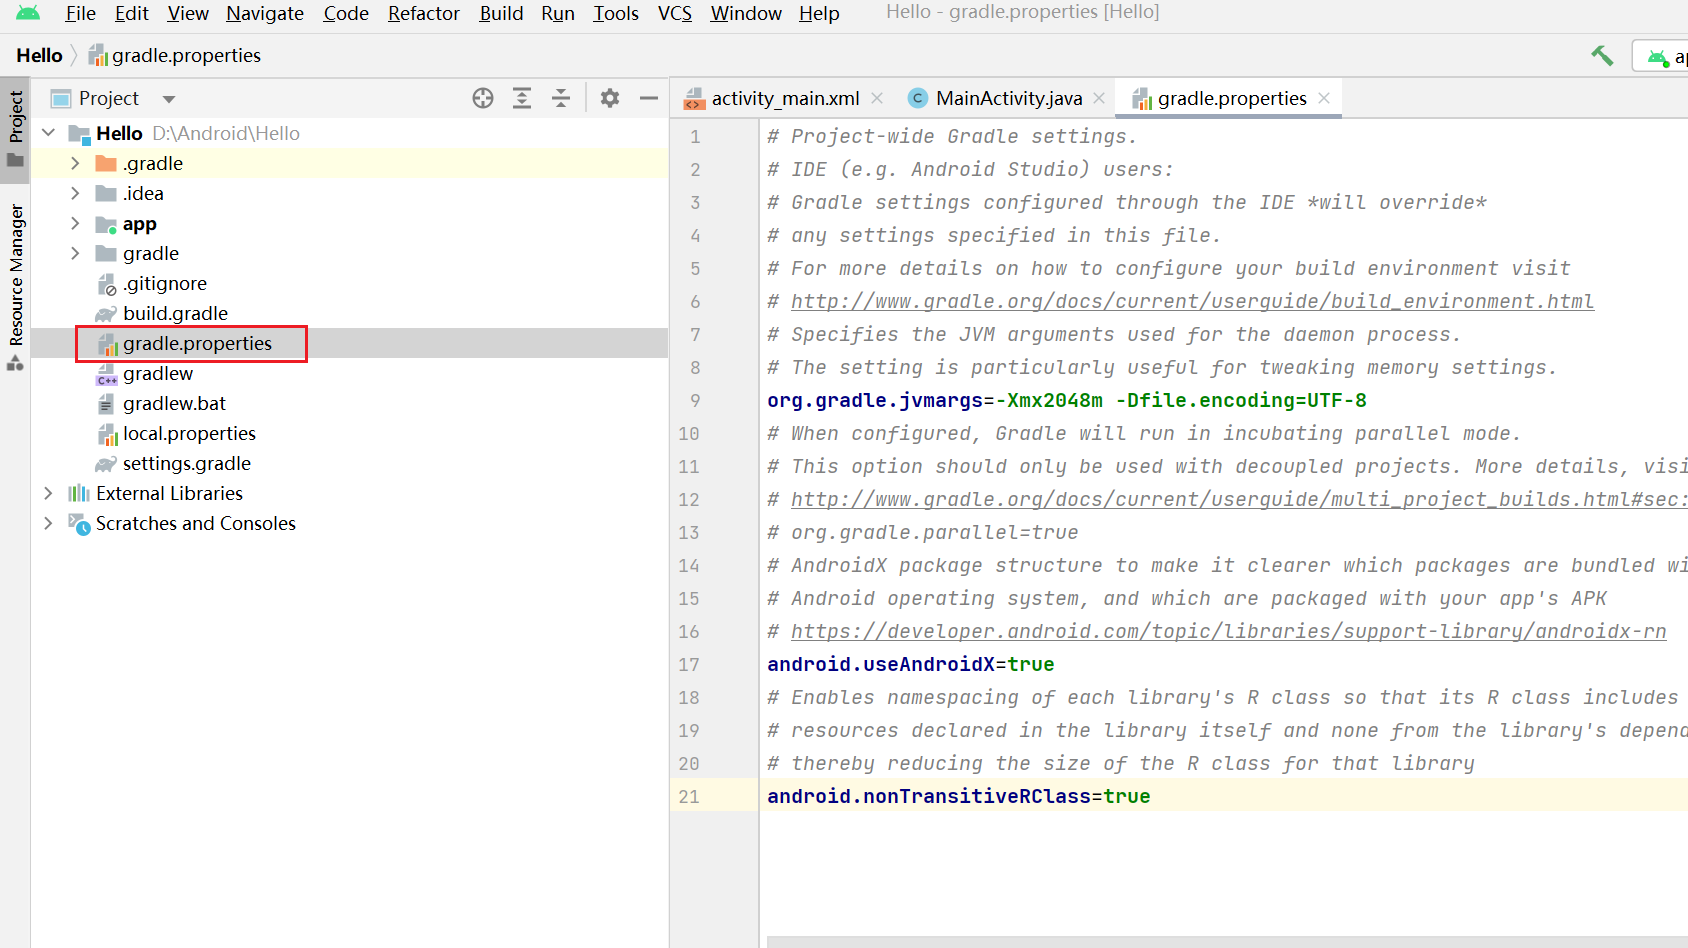Click the editor horizontal scrollbar
This screenshot has width=1688, height=948.
coord(1227,942)
